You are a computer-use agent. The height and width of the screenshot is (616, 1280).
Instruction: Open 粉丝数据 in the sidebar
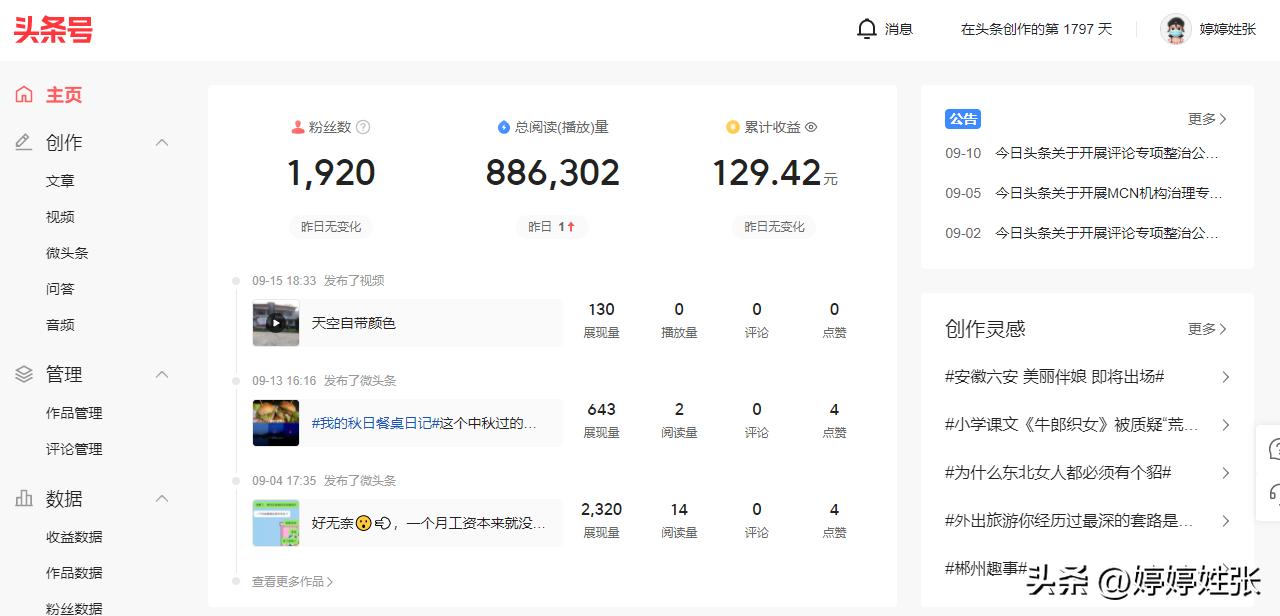click(x=74, y=608)
